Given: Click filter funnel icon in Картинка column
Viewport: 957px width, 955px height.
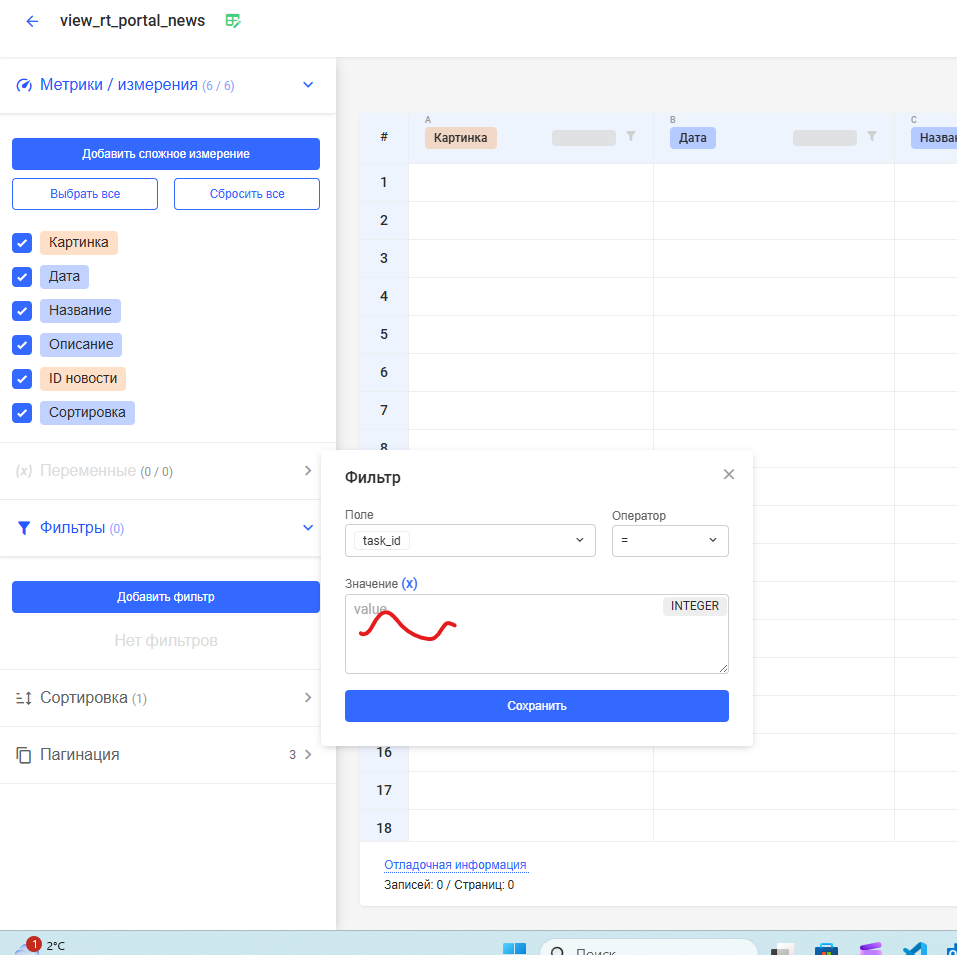Looking at the screenshot, I should tap(630, 137).
